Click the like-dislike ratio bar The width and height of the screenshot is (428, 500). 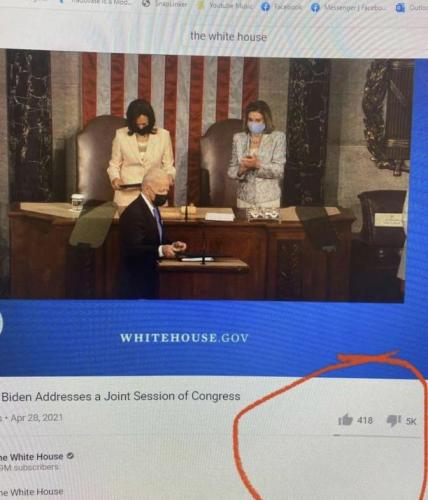click(376, 435)
